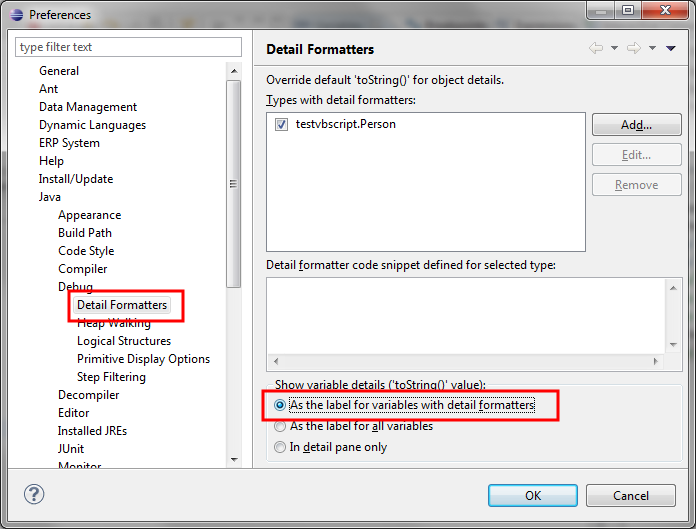The image size is (696, 529).
Task: Open the back history dropdown arrow
Action: [x=614, y=48]
